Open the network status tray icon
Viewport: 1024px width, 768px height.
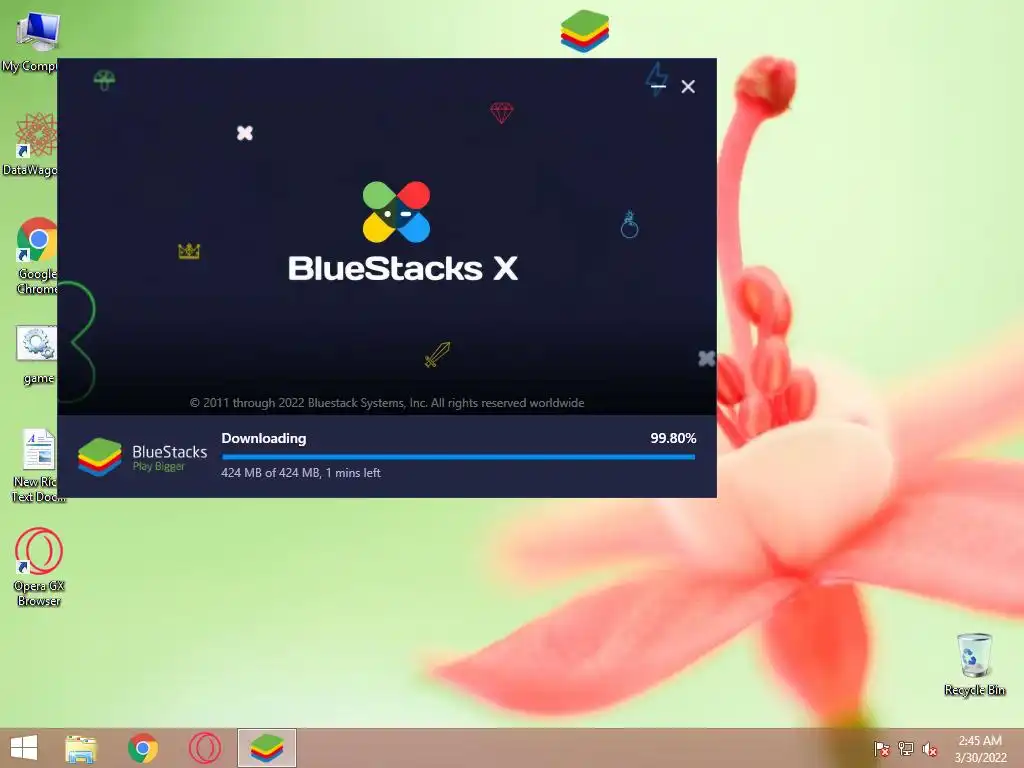tap(906, 748)
